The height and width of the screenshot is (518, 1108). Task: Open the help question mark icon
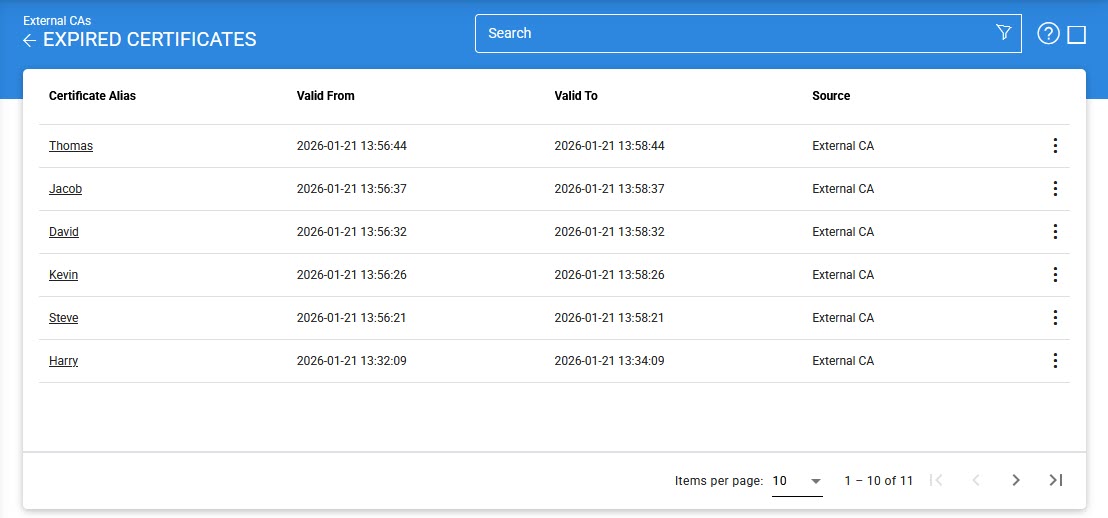[x=1048, y=34]
